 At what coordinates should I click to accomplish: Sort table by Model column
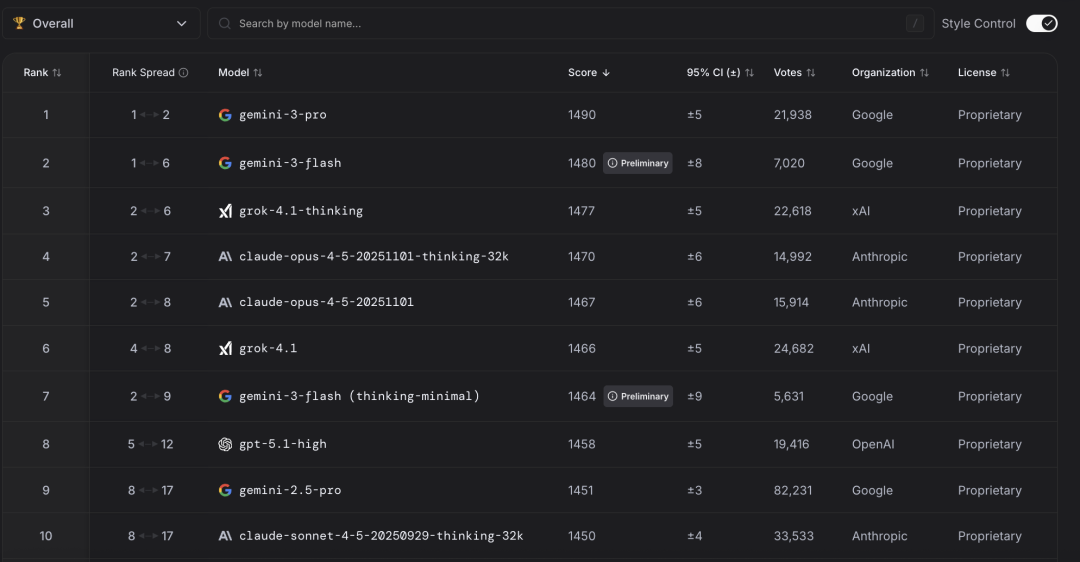pyautogui.click(x=258, y=72)
